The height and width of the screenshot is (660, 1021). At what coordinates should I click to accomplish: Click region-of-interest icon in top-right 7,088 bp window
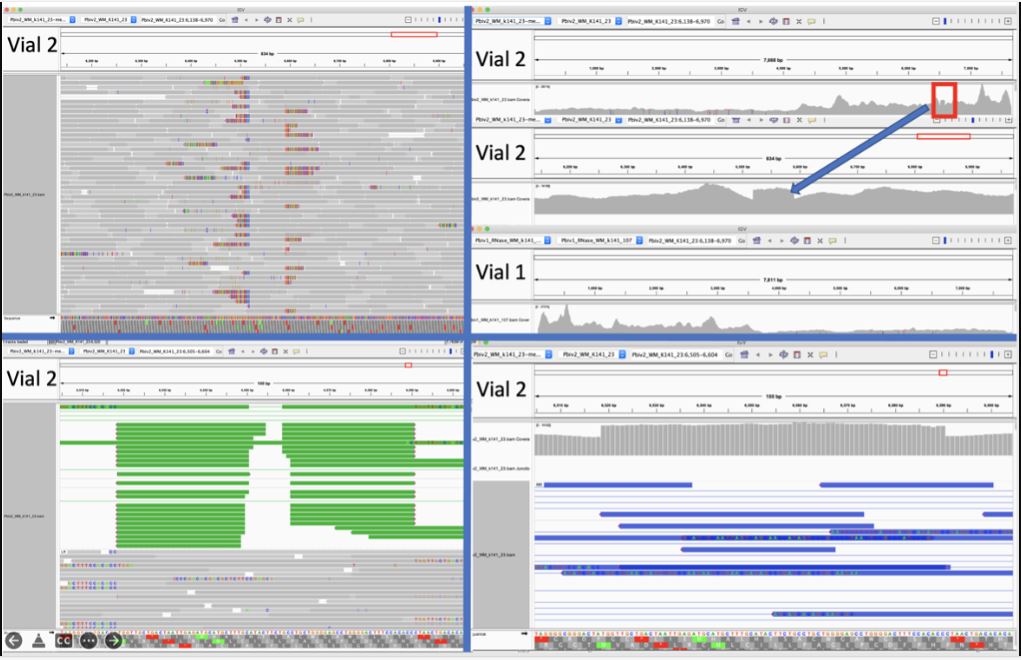click(x=786, y=21)
